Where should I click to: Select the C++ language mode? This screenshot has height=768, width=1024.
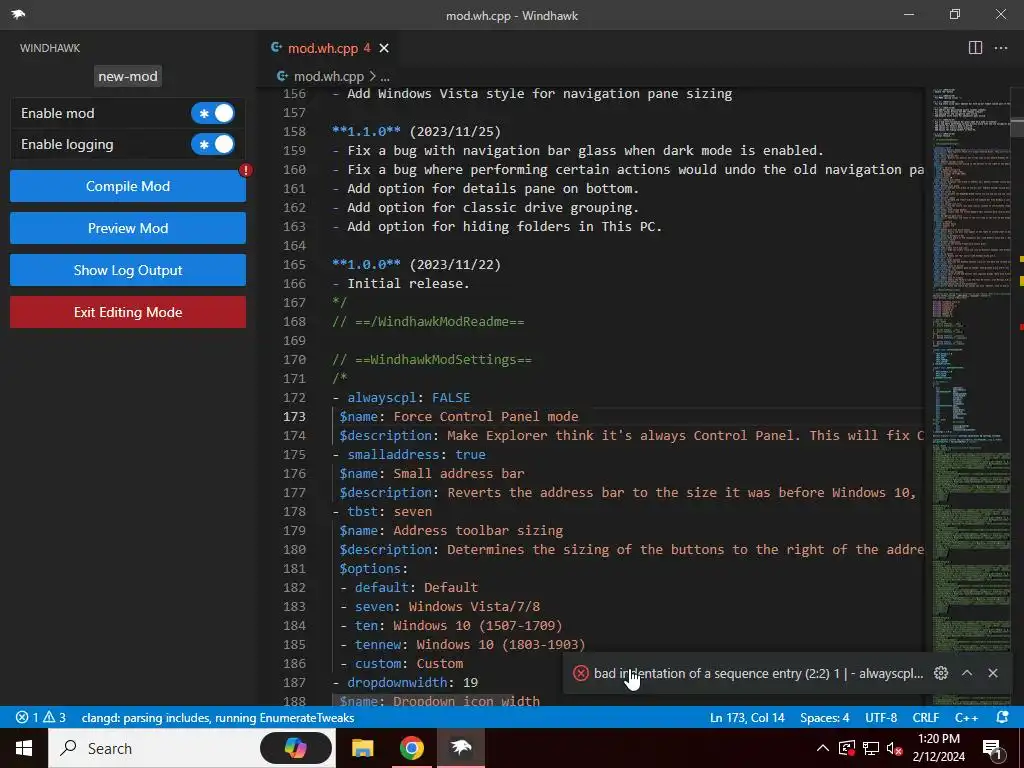(966, 718)
